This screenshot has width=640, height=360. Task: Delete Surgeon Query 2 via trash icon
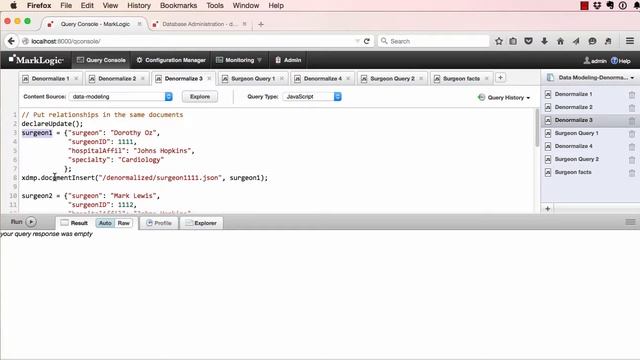coord(631,160)
